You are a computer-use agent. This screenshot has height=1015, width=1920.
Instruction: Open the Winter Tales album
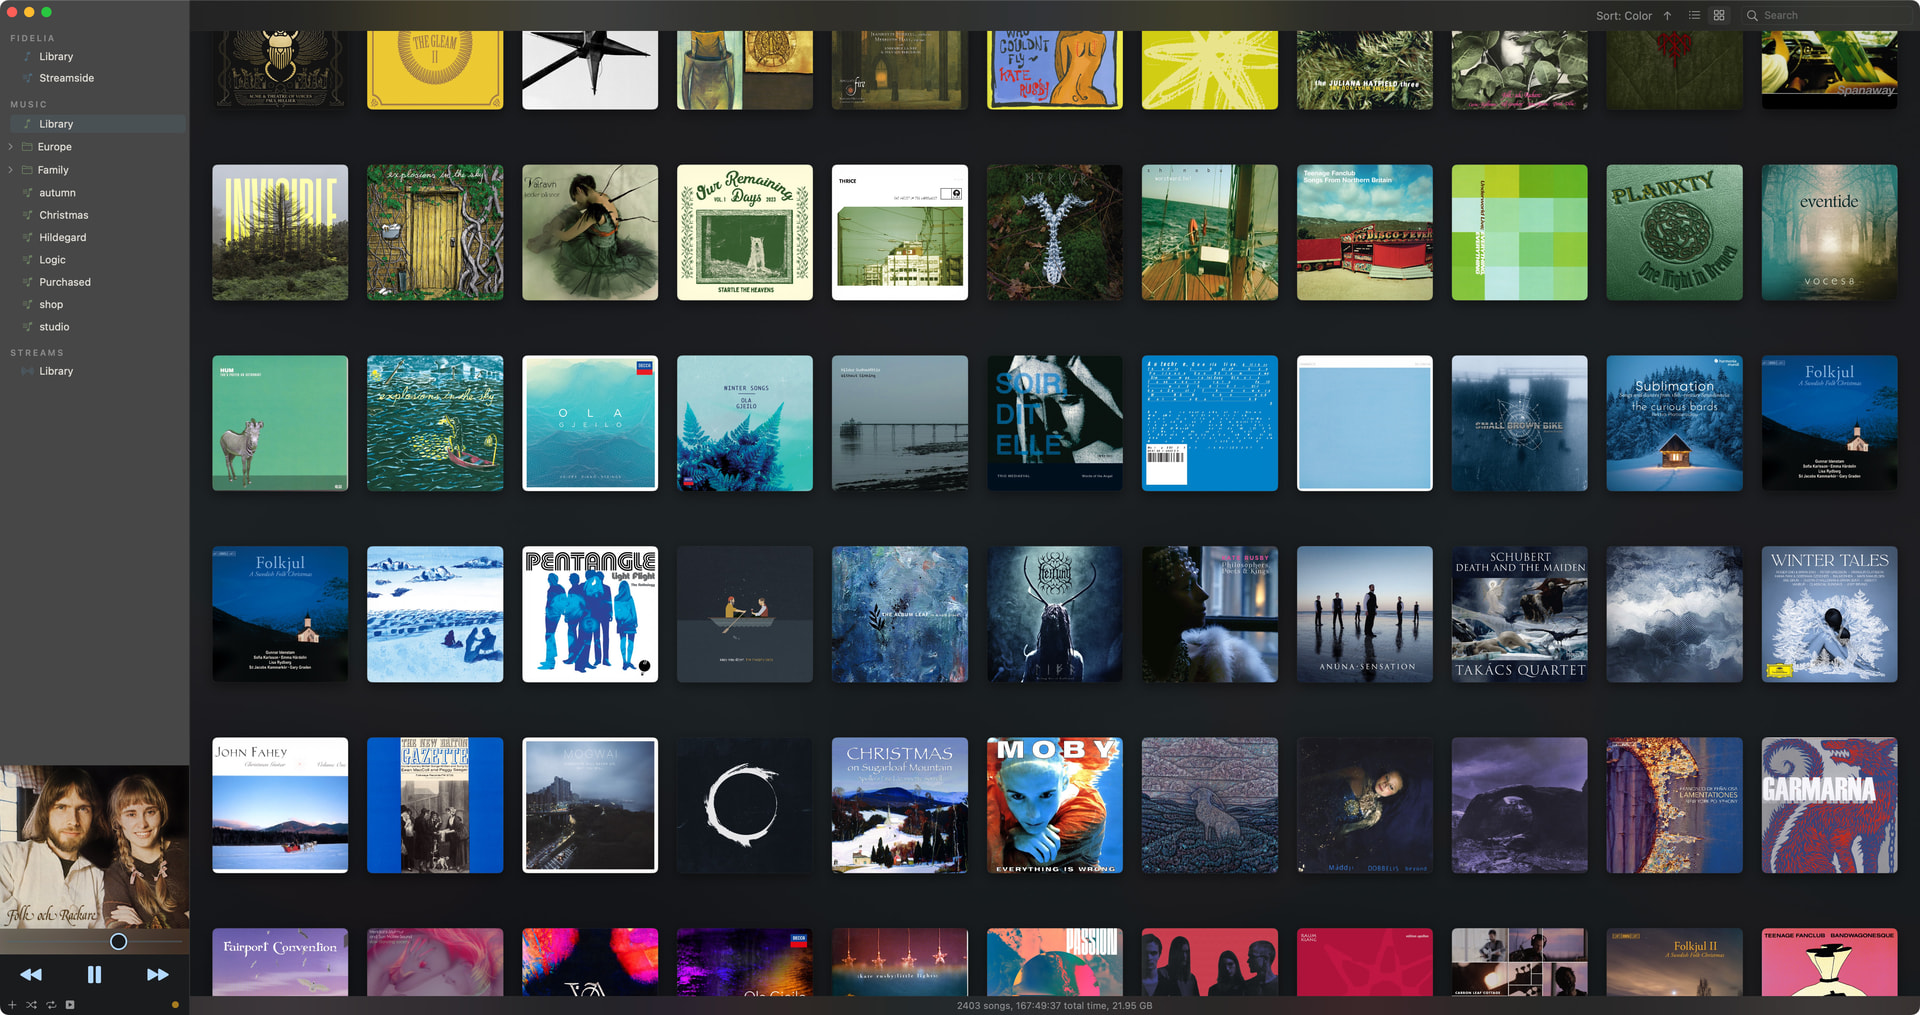pyautogui.click(x=1829, y=614)
